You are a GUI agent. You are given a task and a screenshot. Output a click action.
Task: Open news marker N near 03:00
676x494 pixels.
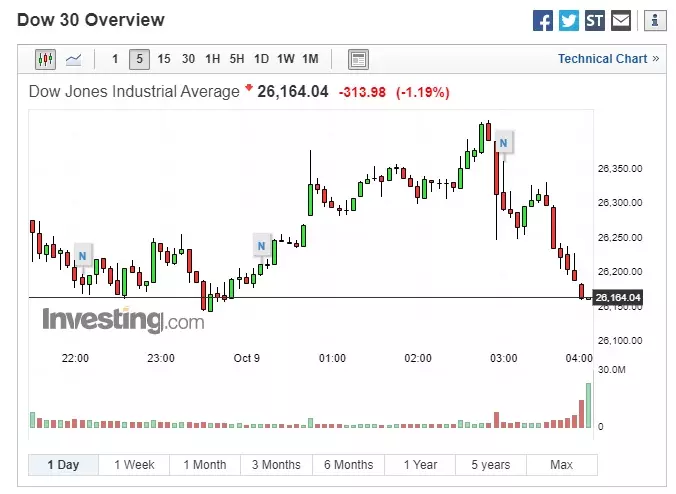point(503,143)
